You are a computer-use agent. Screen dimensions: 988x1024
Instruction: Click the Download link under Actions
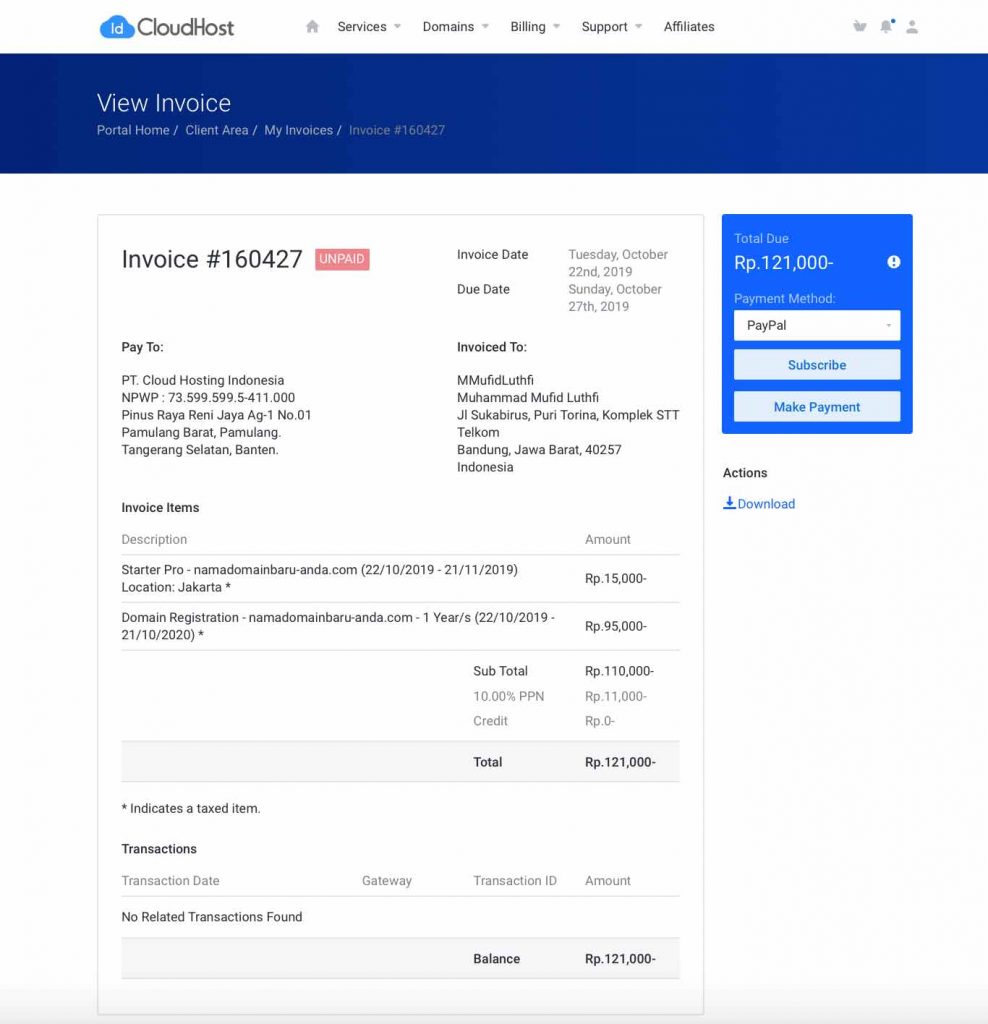pyautogui.click(x=764, y=503)
